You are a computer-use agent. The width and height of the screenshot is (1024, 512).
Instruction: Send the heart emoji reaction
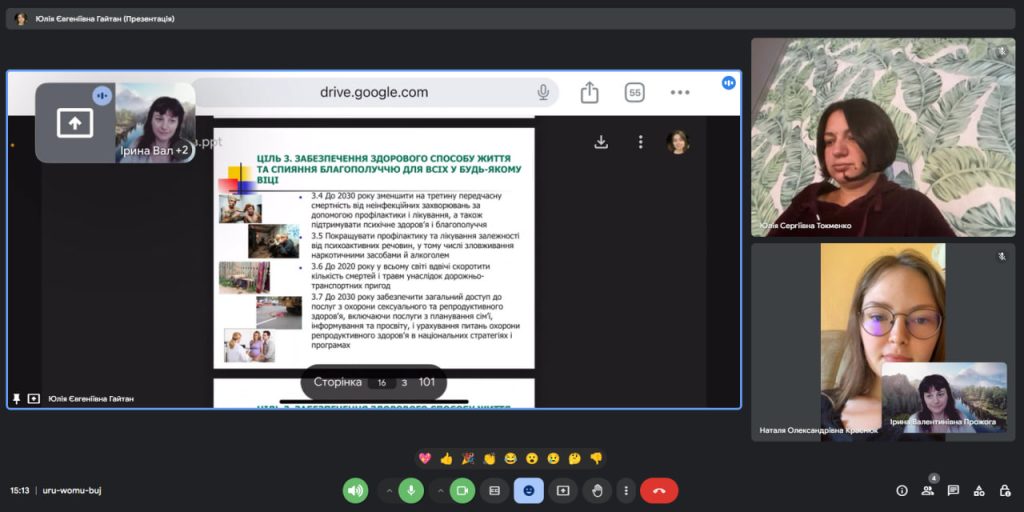425,458
